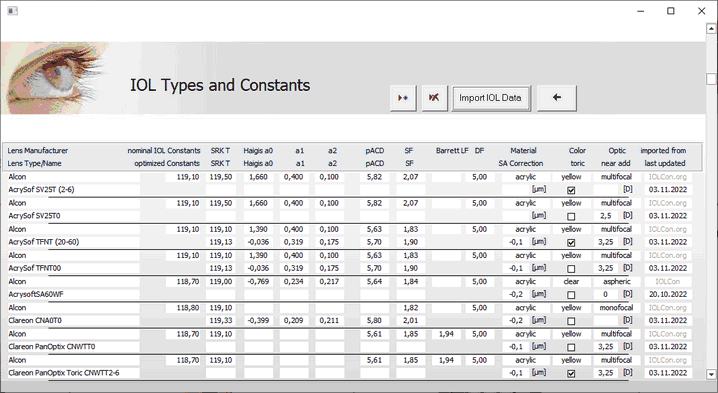Toggle toric checkbox for AcrysoftSA60WF

point(571,295)
